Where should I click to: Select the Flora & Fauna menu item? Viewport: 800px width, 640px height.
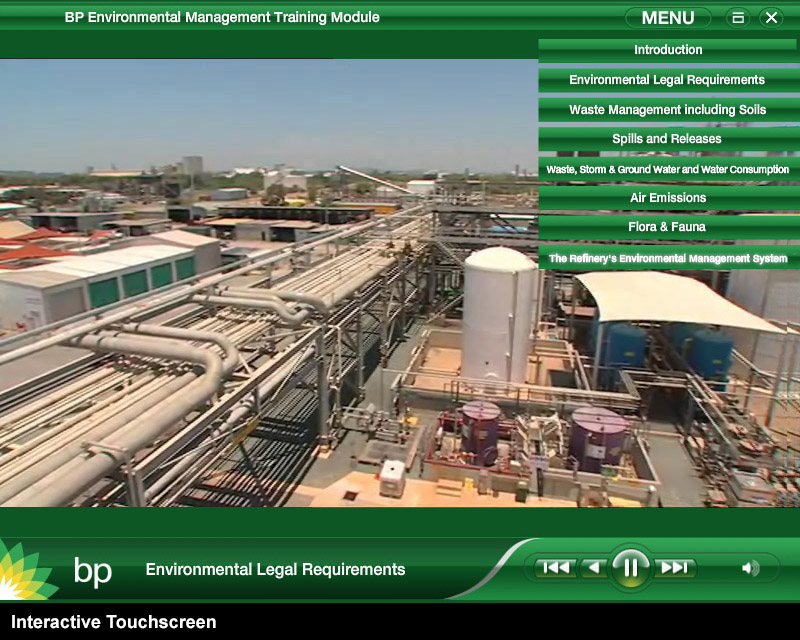[x=667, y=227]
